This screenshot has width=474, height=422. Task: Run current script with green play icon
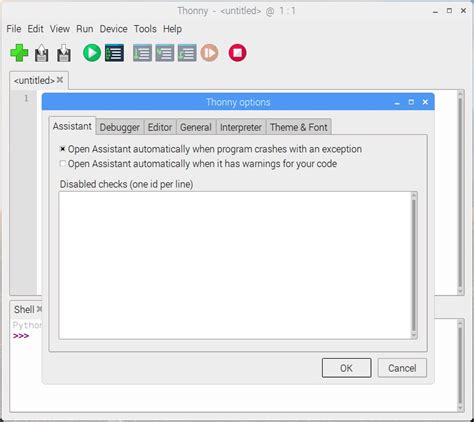[92, 53]
